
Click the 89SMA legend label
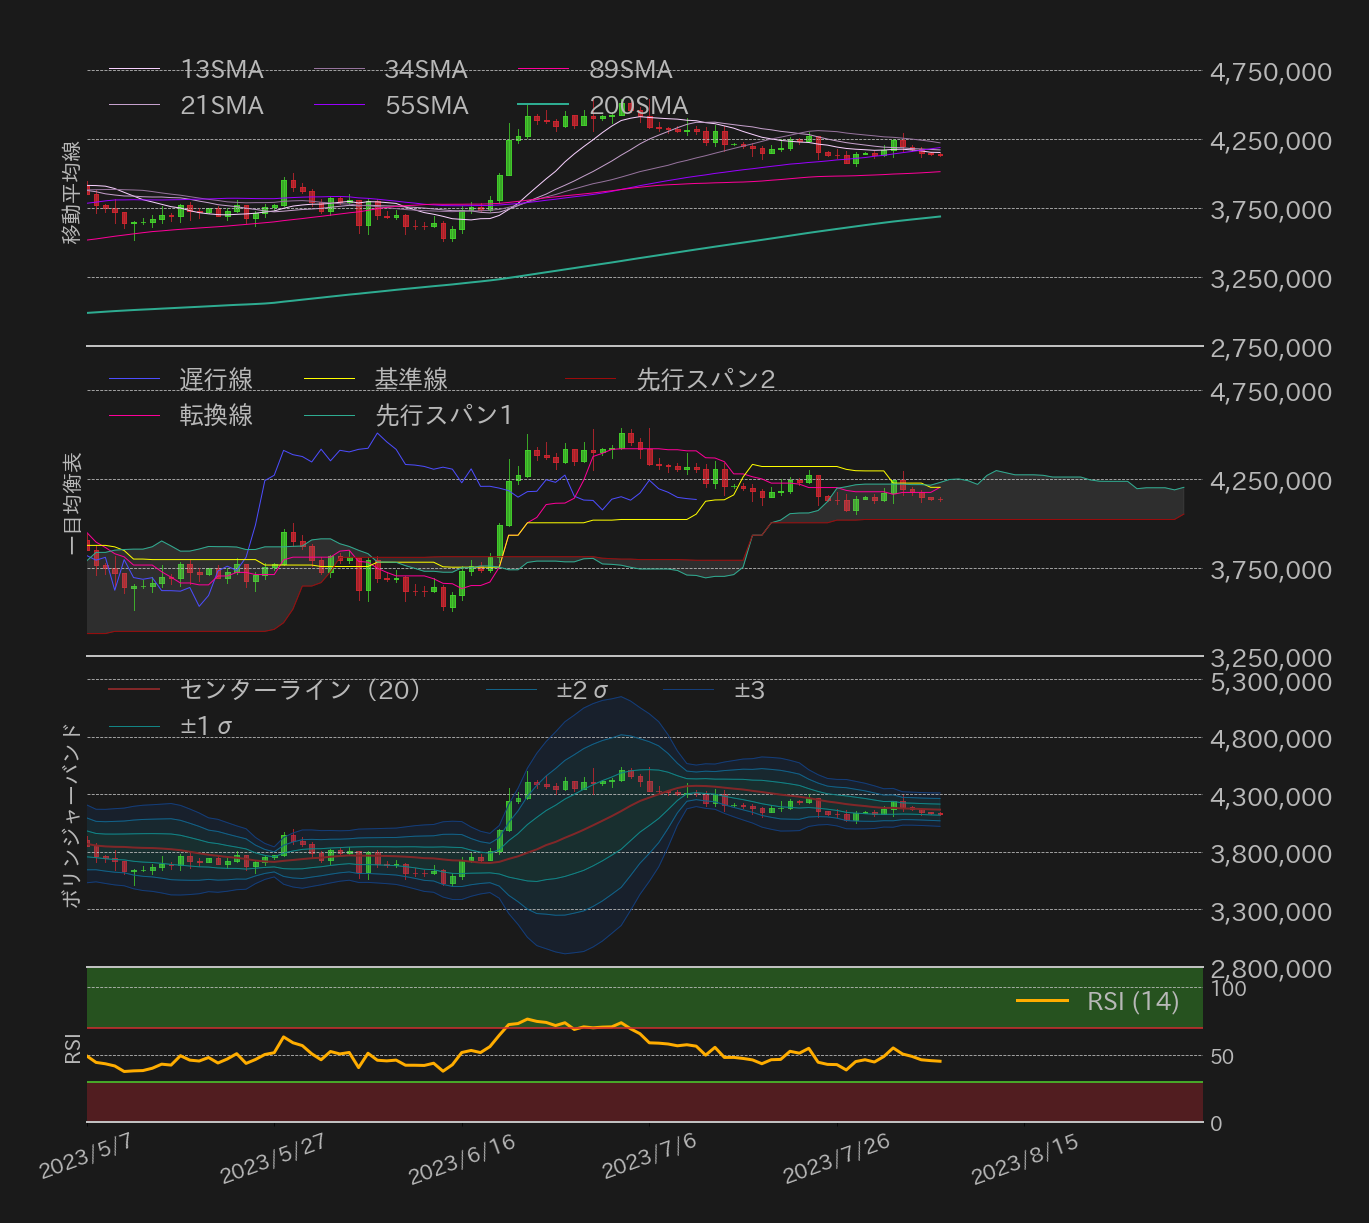click(x=631, y=70)
